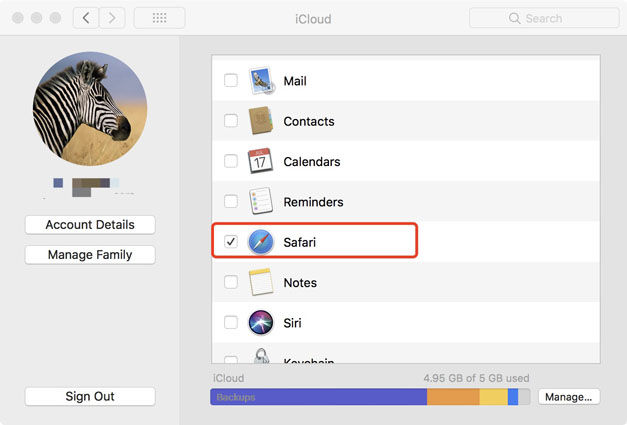Image resolution: width=627 pixels, height=425 pixels.
Task: Click the zebra profile picture
Action: tap(90, 109)
